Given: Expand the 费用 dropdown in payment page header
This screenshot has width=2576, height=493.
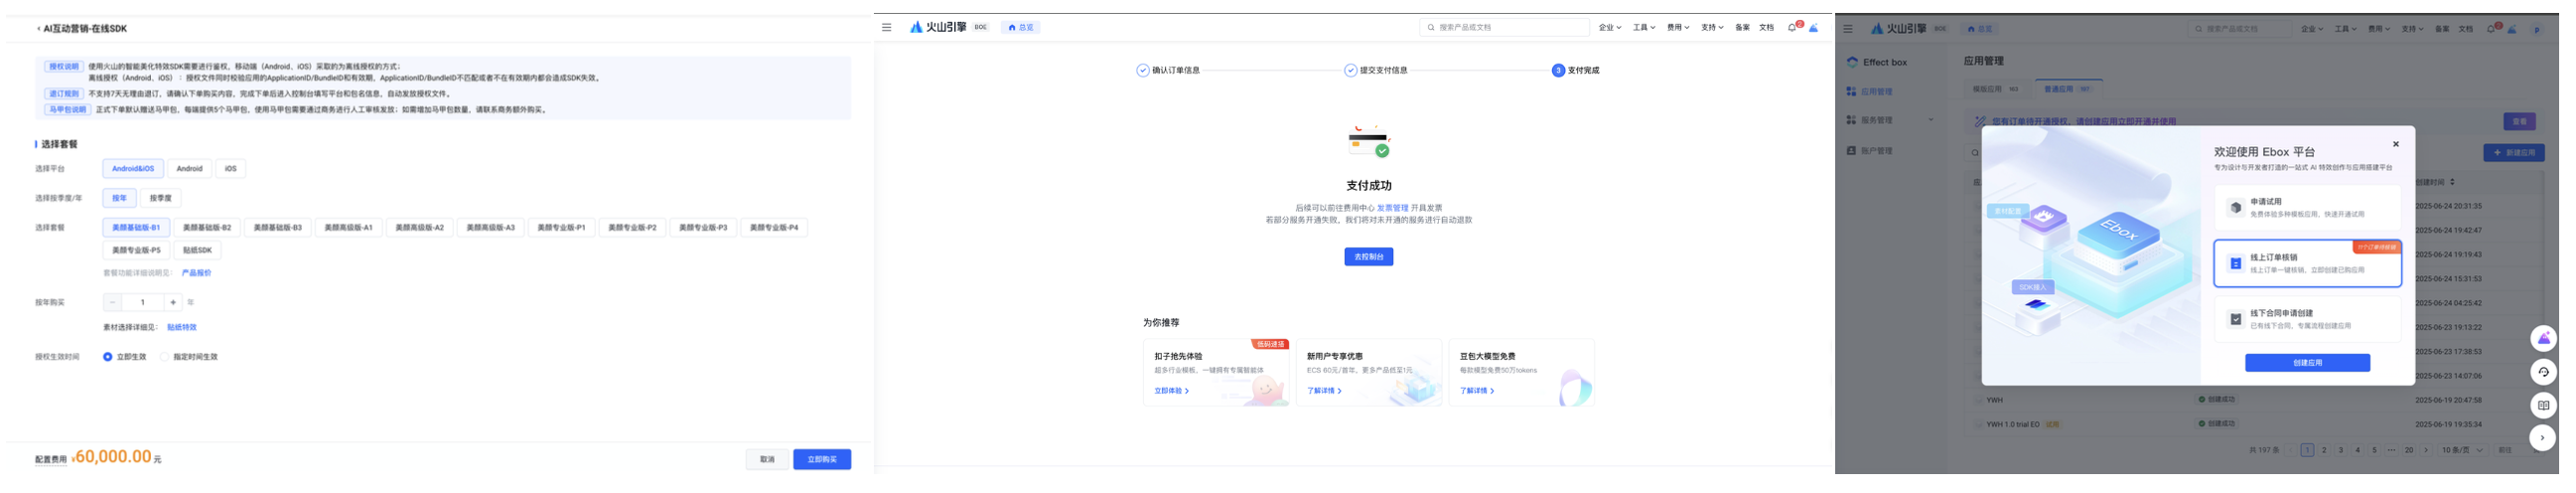Looking at the screenshot, I should [1677, 28].
